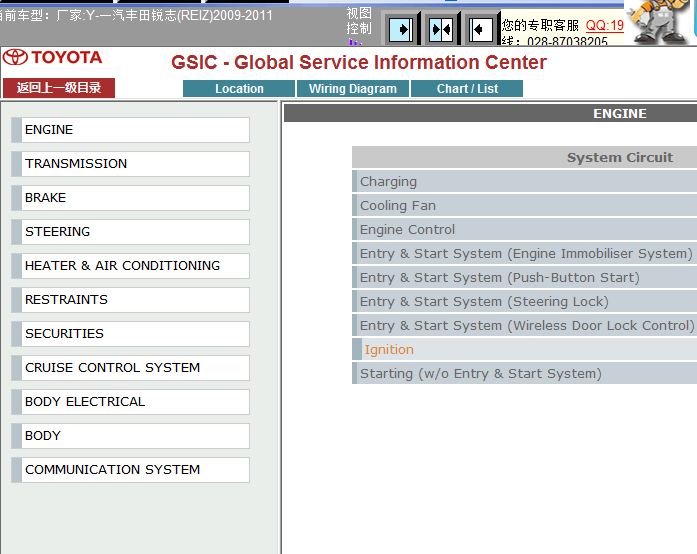Select TRANSMISSION category
The image size is (697, 554).
(x=130, y=164)
